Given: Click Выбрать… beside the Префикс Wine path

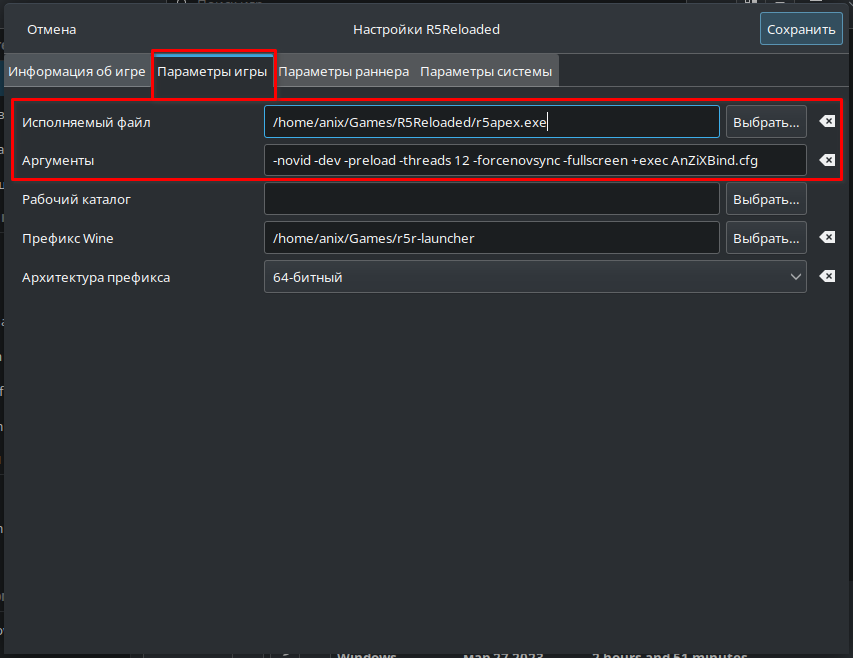Looking at the screenshot, I should tap(766, 238).
